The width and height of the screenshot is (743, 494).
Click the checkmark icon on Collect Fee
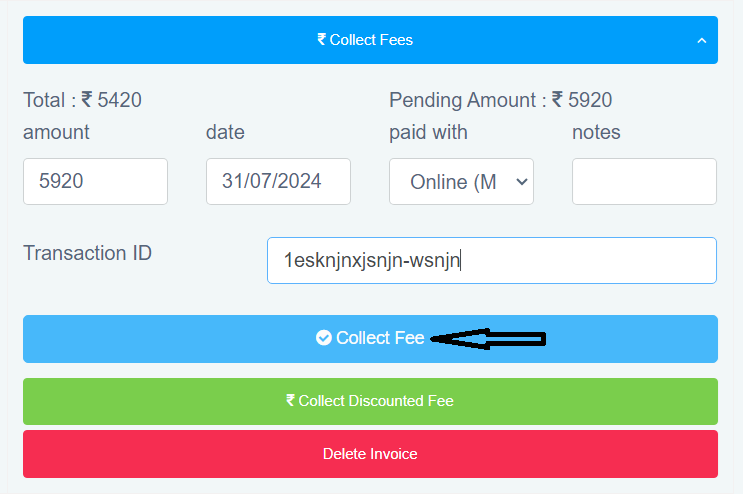(324, 338)
